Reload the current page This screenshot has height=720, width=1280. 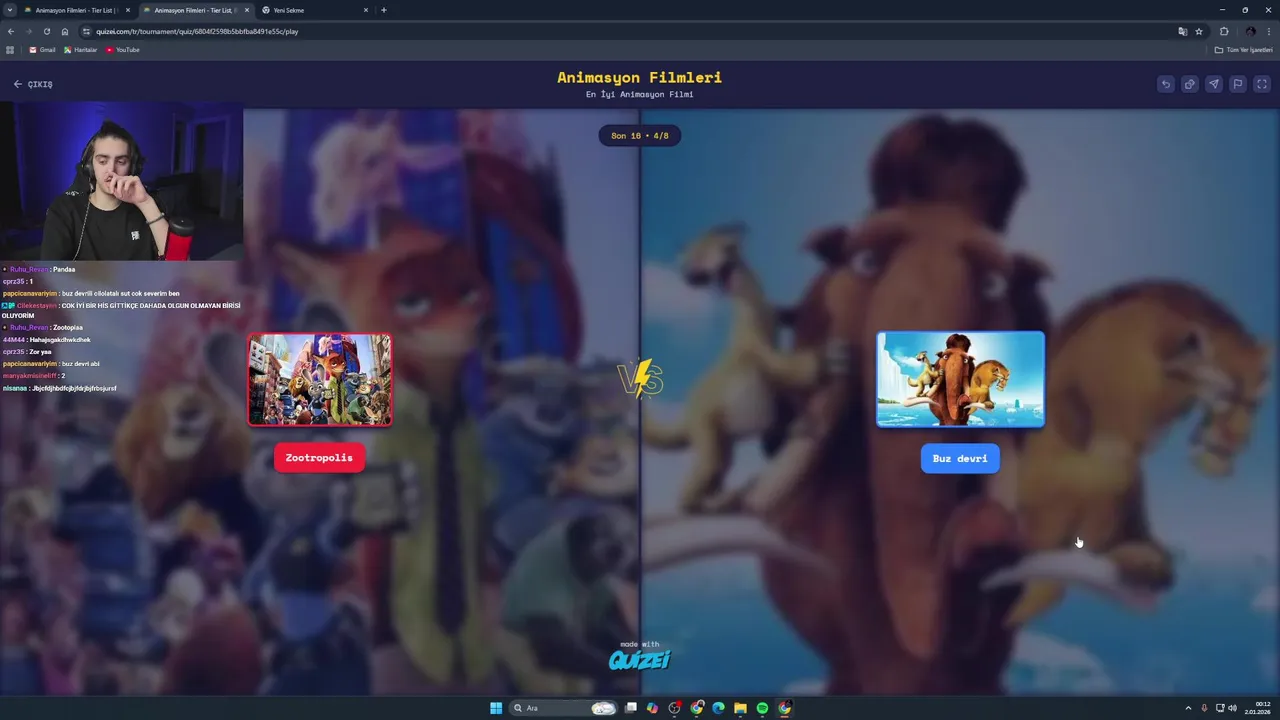click(x=46, y=31)
